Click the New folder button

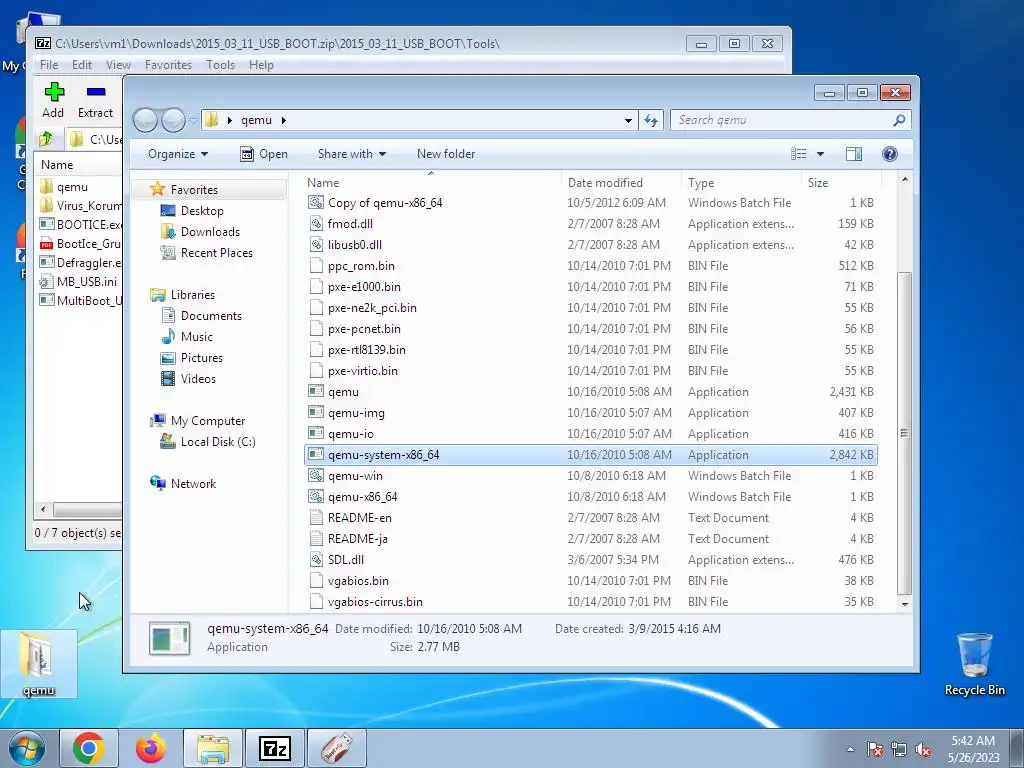coord(446,154)
